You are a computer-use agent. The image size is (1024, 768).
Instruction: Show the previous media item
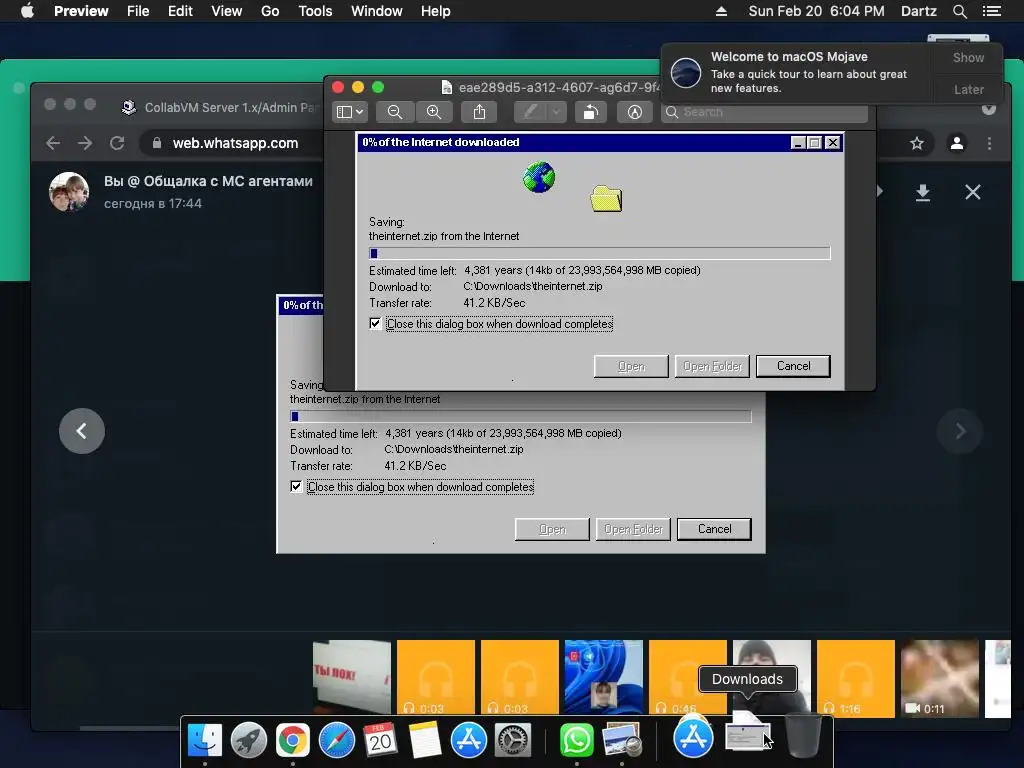tap(82, 431)
